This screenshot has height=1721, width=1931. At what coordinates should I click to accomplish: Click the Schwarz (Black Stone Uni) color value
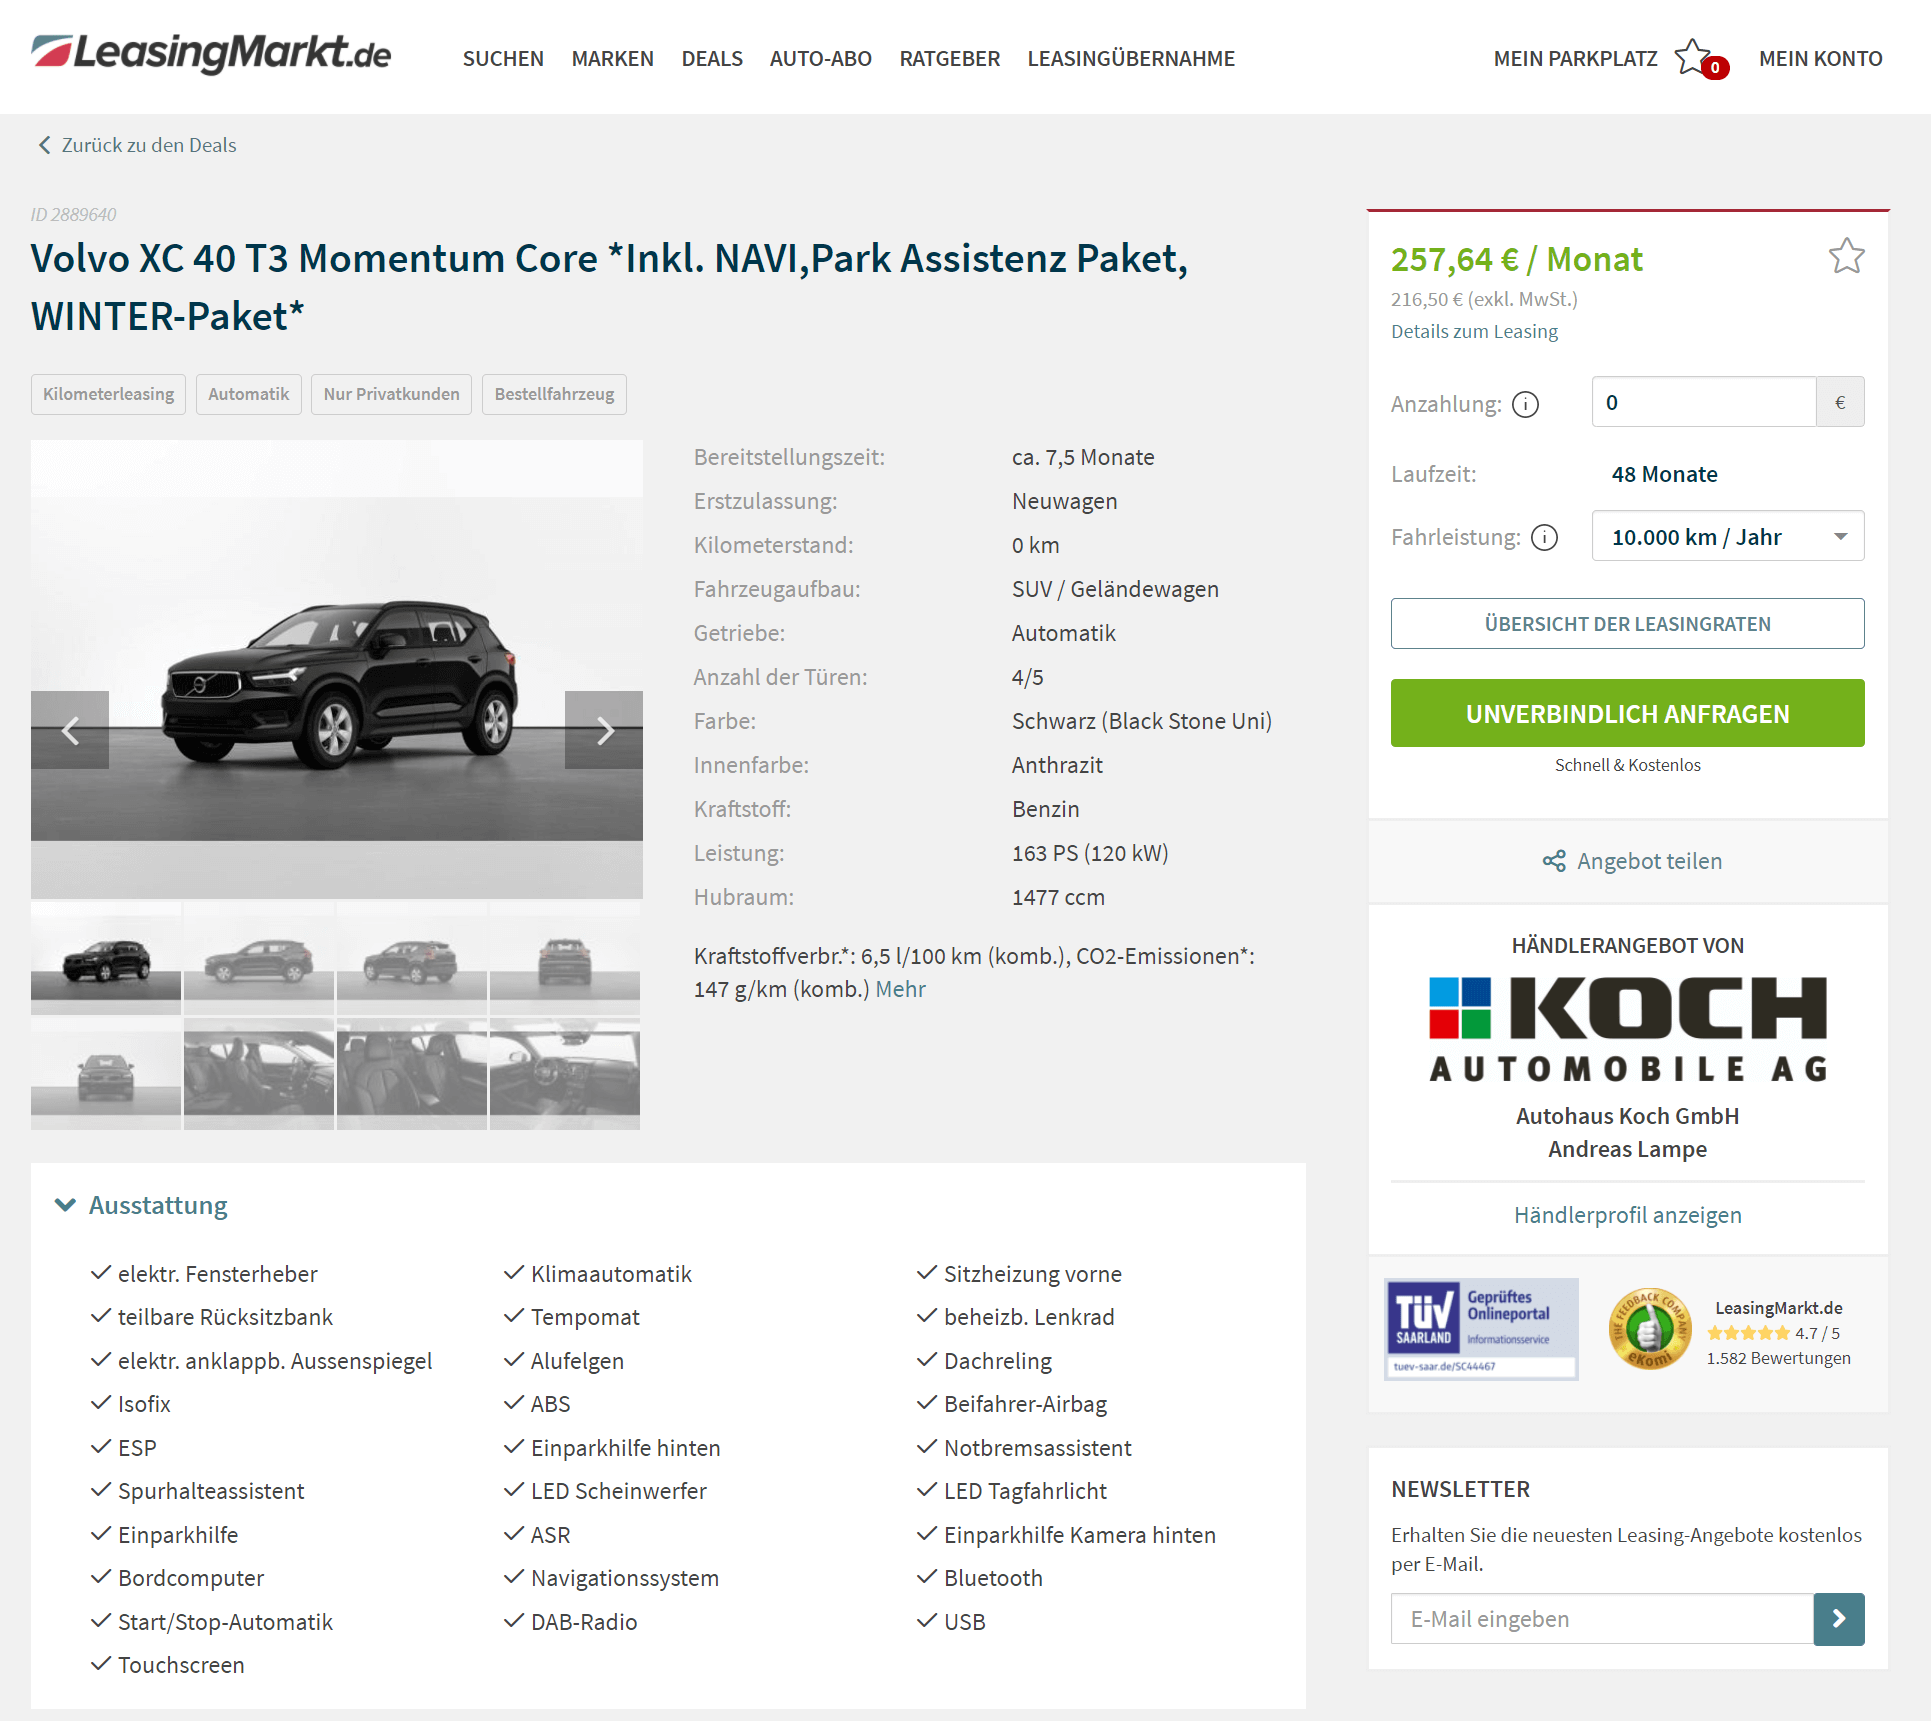(x=1141, y=721)
